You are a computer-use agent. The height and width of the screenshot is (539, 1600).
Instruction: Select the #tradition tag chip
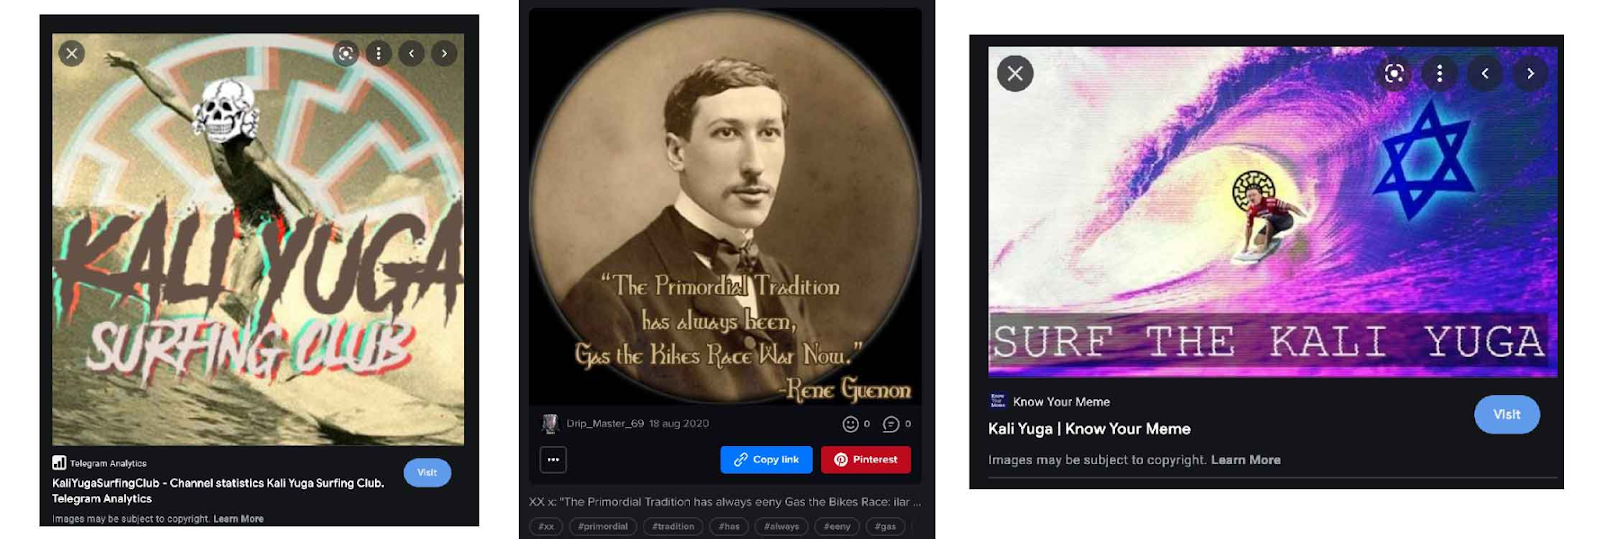pyautogui.click(x=673, y=526)
